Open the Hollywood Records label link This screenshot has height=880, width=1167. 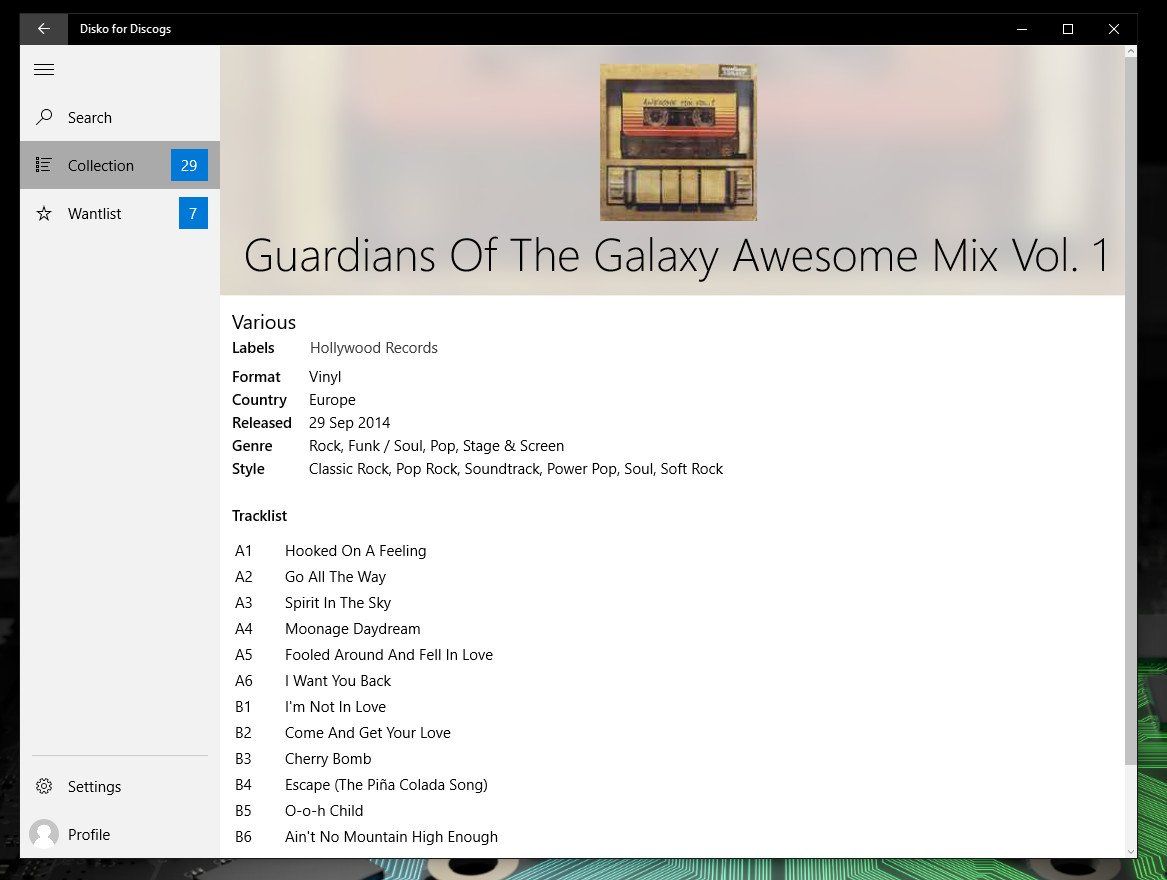point(374,347)
